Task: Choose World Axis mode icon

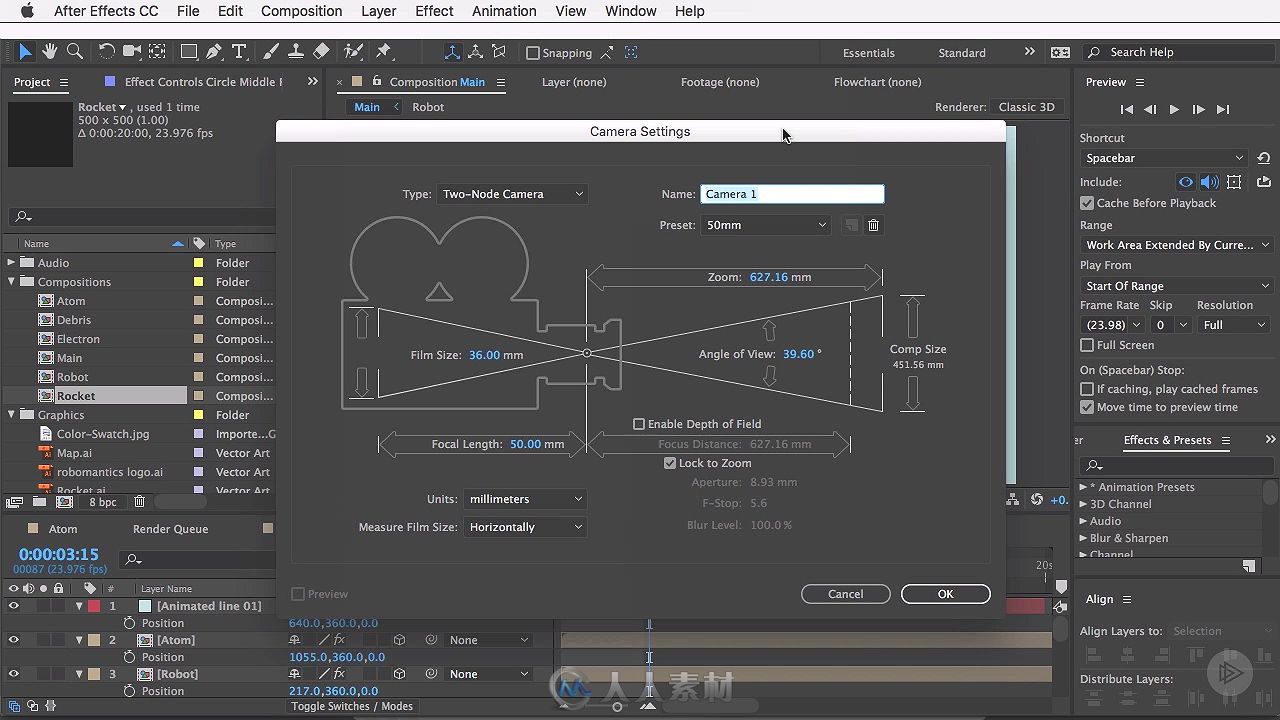Action: coord(476,52)
